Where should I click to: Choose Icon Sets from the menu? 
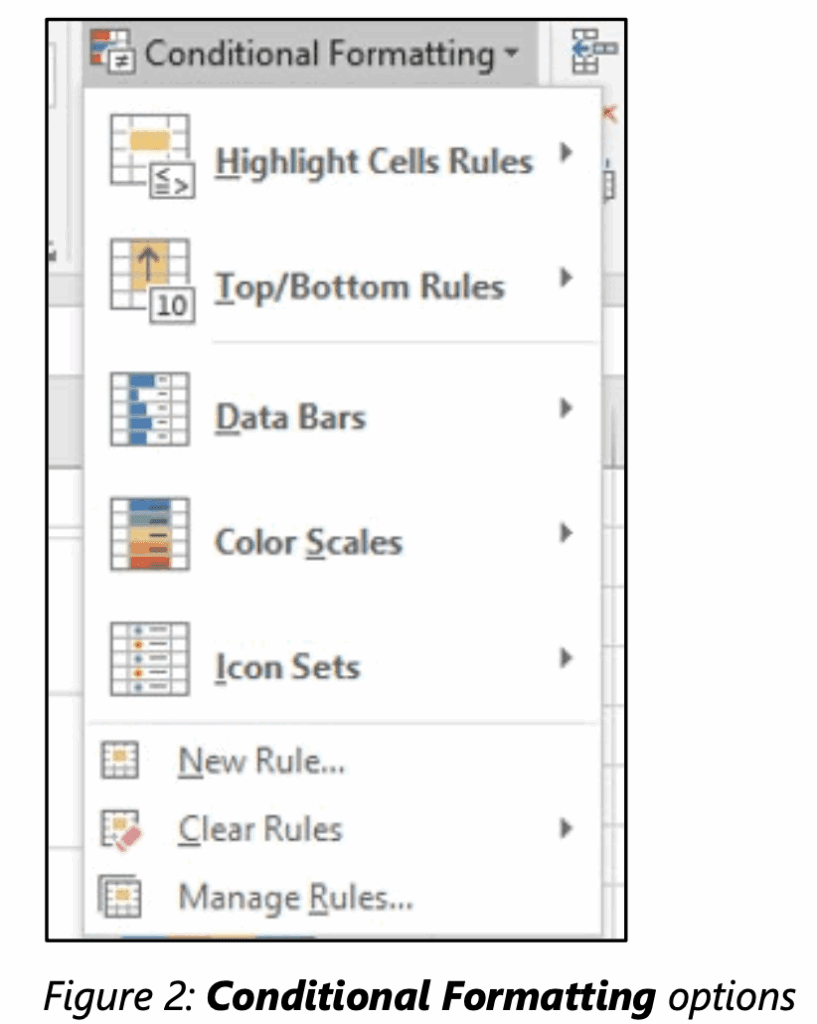pos(285,666)
